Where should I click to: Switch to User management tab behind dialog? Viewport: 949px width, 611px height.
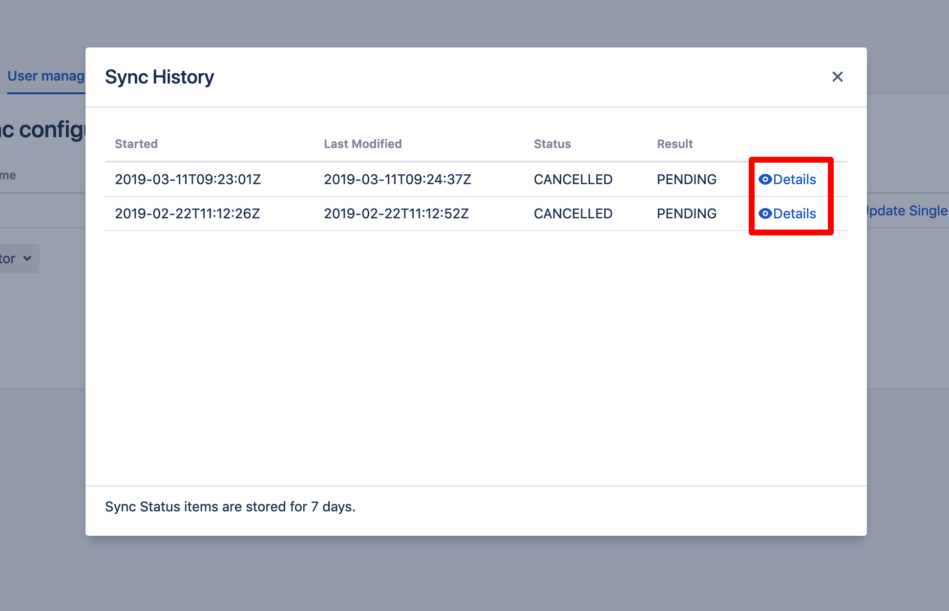46,76
